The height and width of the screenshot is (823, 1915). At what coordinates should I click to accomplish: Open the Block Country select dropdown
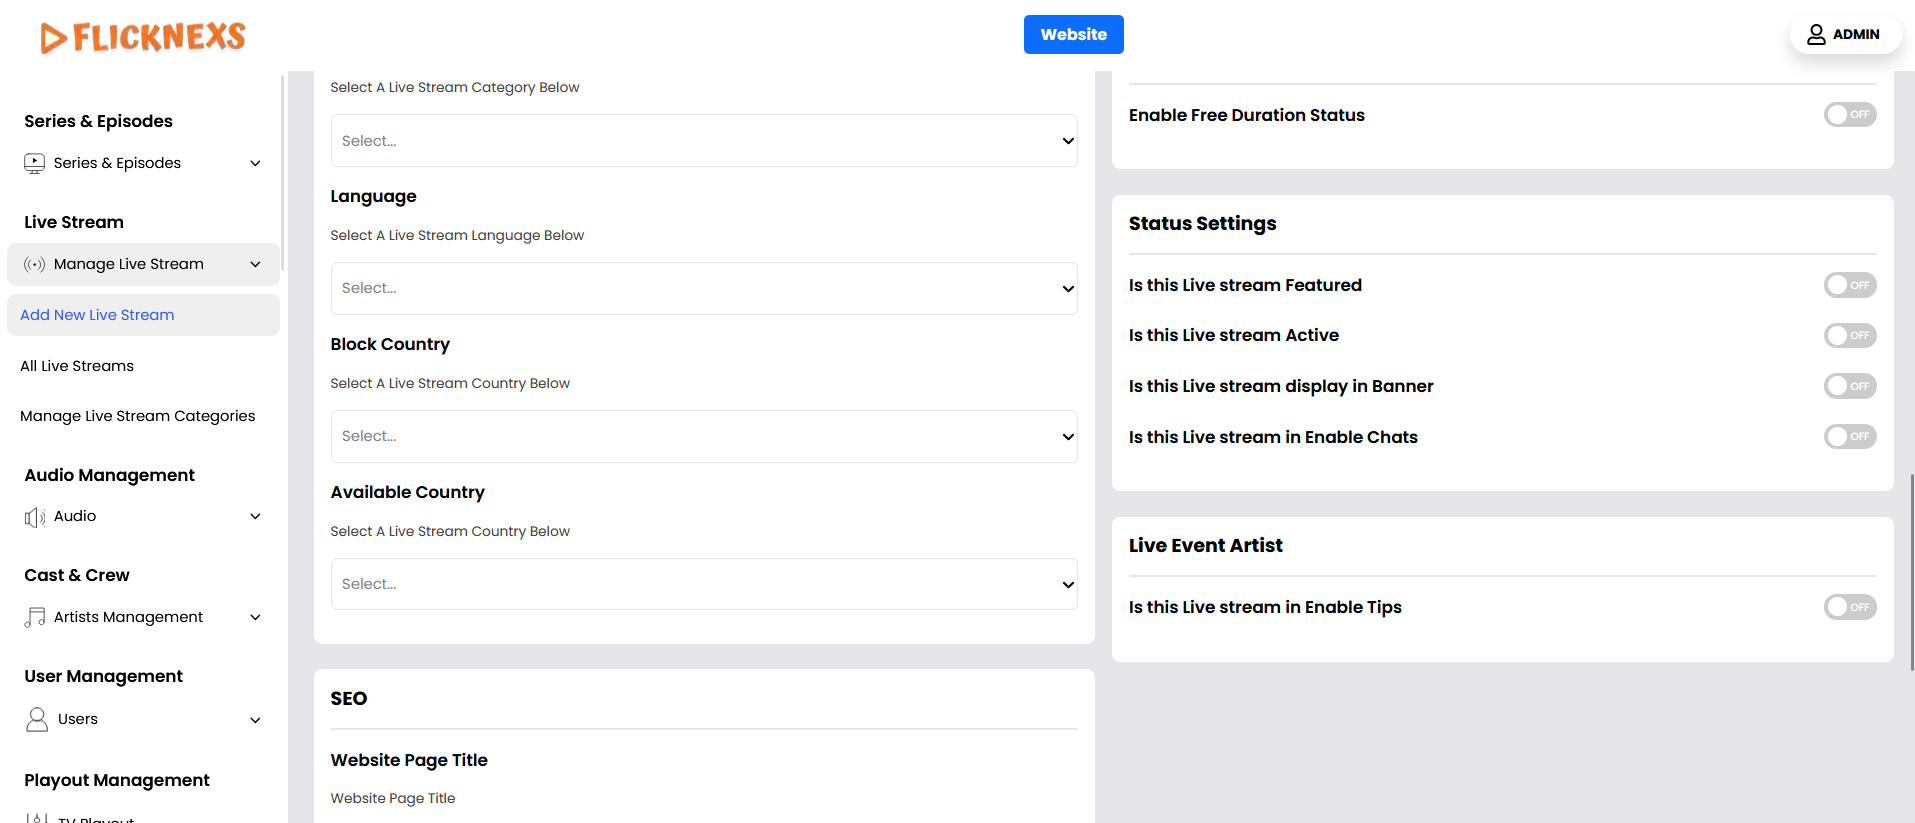pos(704,437)
